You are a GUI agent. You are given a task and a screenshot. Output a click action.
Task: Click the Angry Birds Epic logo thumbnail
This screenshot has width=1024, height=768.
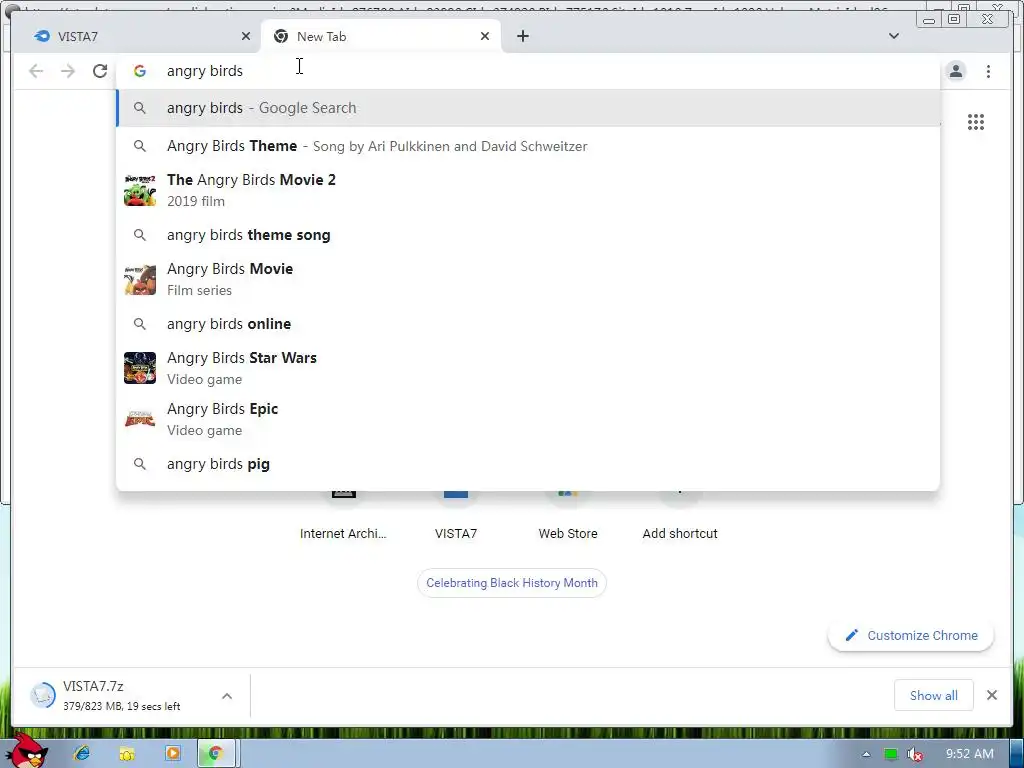click(140, 419)
